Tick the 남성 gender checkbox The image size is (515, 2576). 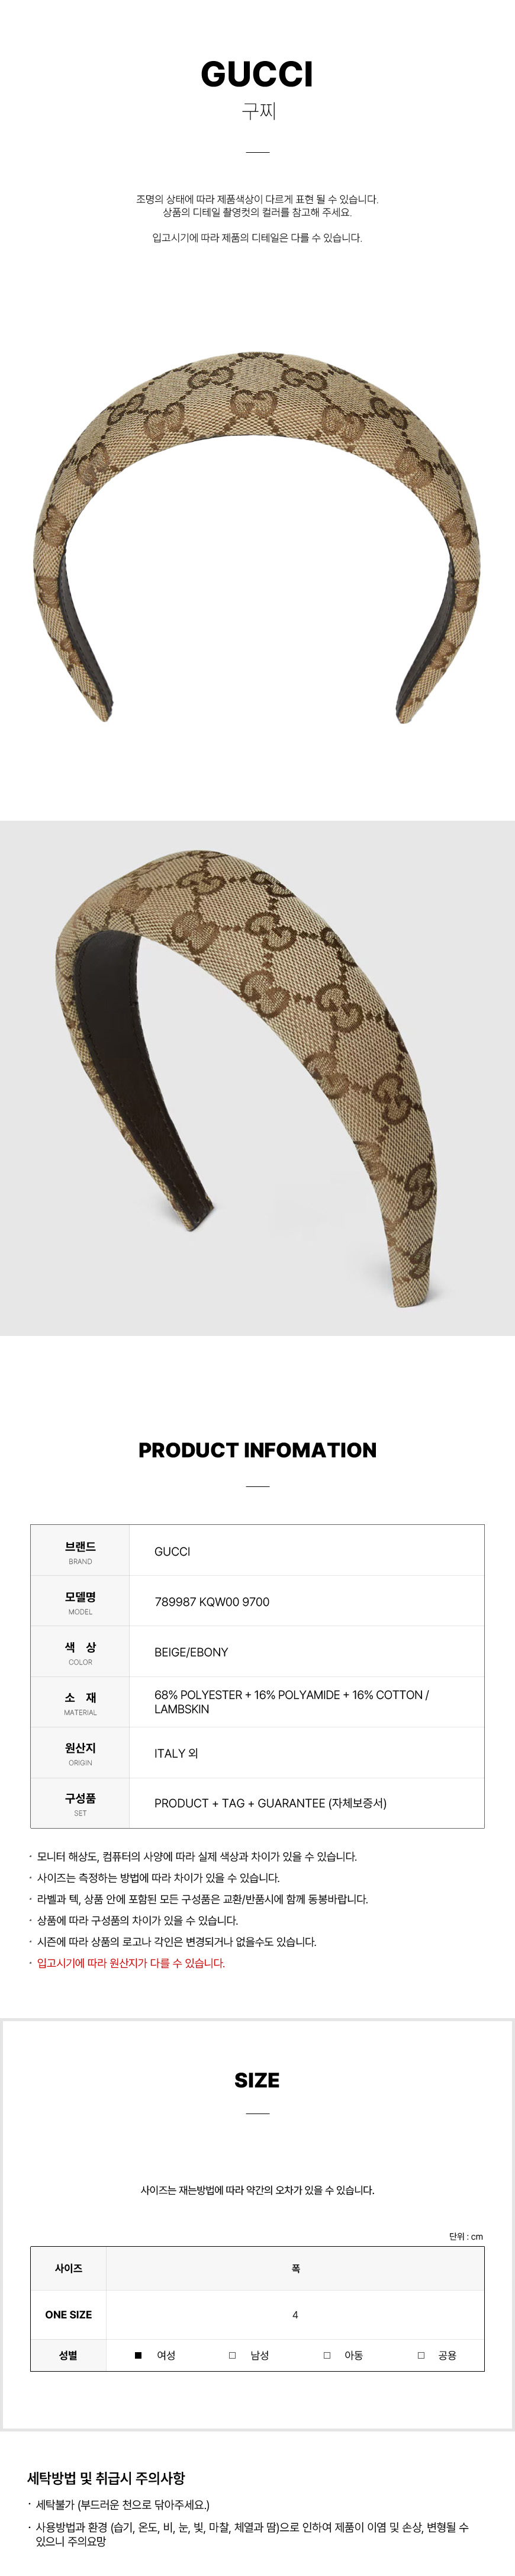coord(232,2355)
